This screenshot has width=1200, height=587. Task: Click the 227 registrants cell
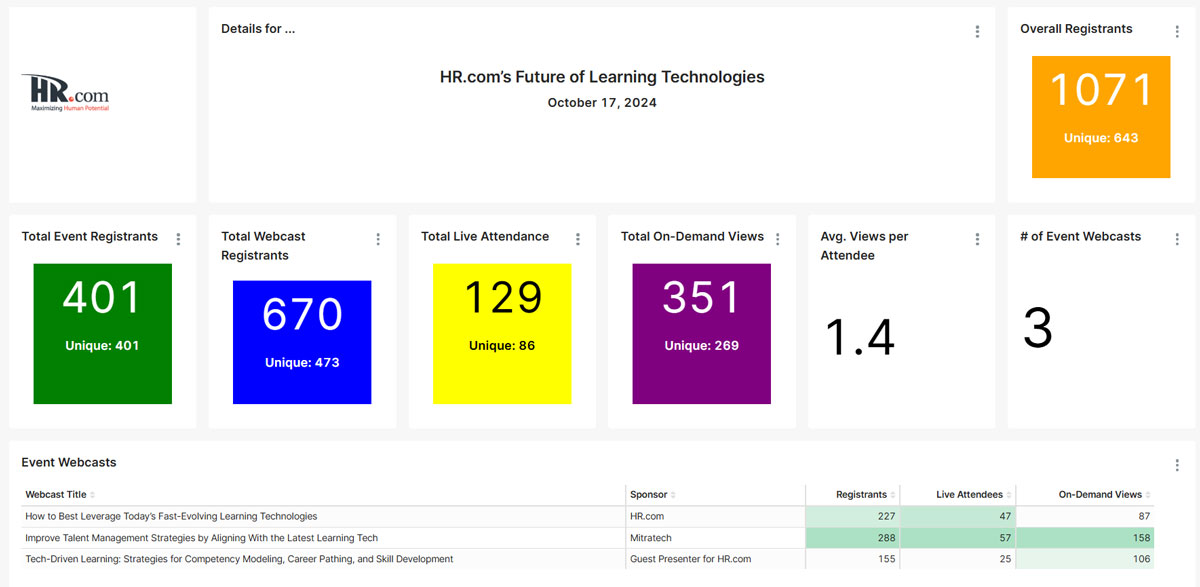[x=853, y=516]
